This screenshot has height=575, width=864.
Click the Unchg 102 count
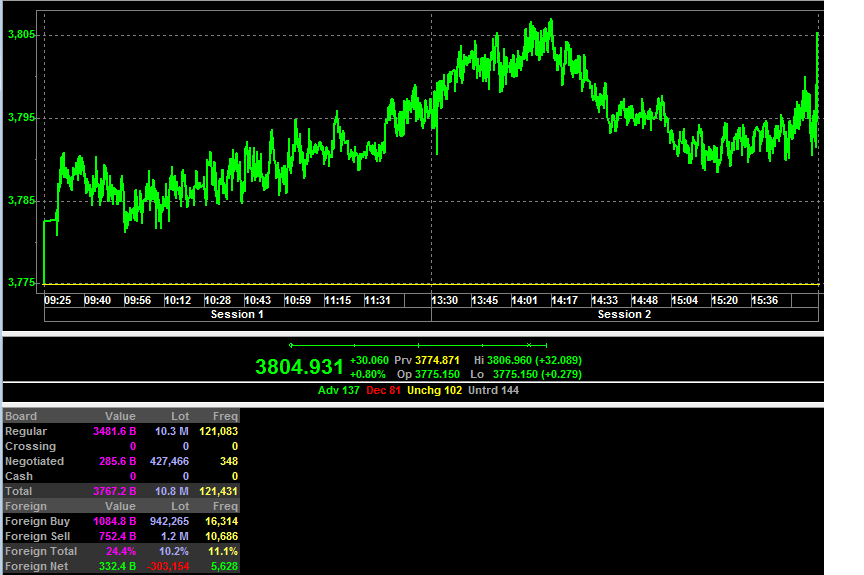click(435, 390)
